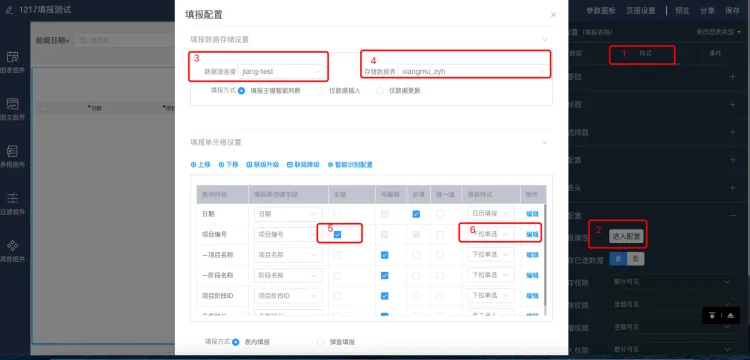Image resolution: width=750 pixels, height=360 pixels.
Task: Select 仅数据插入 radio option
Action: [320, 90]
